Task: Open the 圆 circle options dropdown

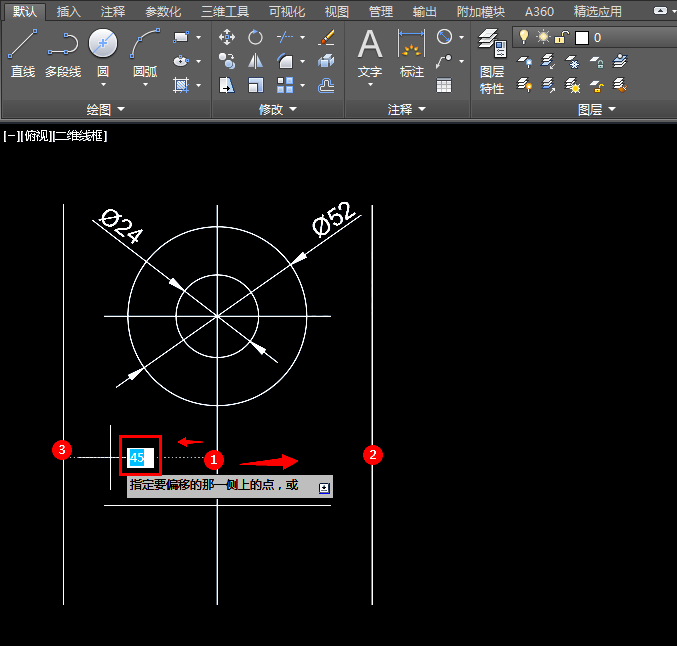Action: [x=102, y=85]
